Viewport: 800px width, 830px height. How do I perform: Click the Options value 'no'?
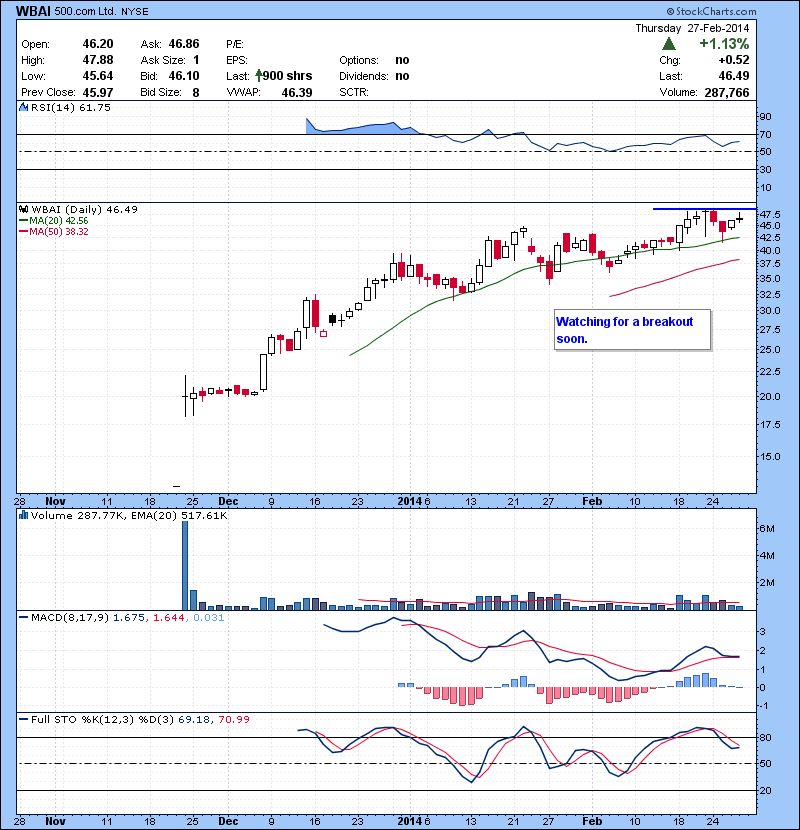tap(402, 60)
